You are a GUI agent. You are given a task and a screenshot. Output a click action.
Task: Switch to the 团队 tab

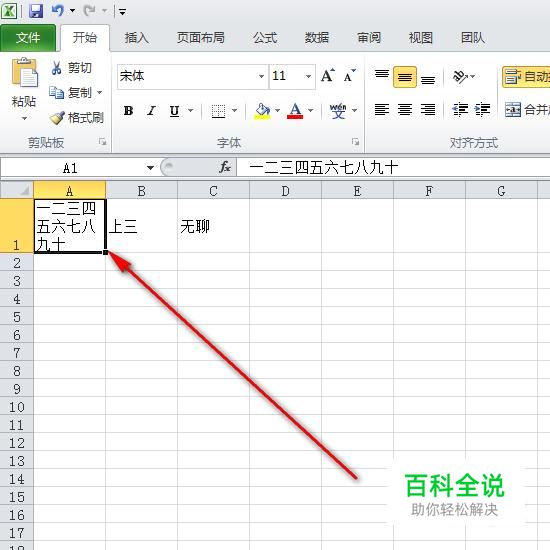pos(472,38)
